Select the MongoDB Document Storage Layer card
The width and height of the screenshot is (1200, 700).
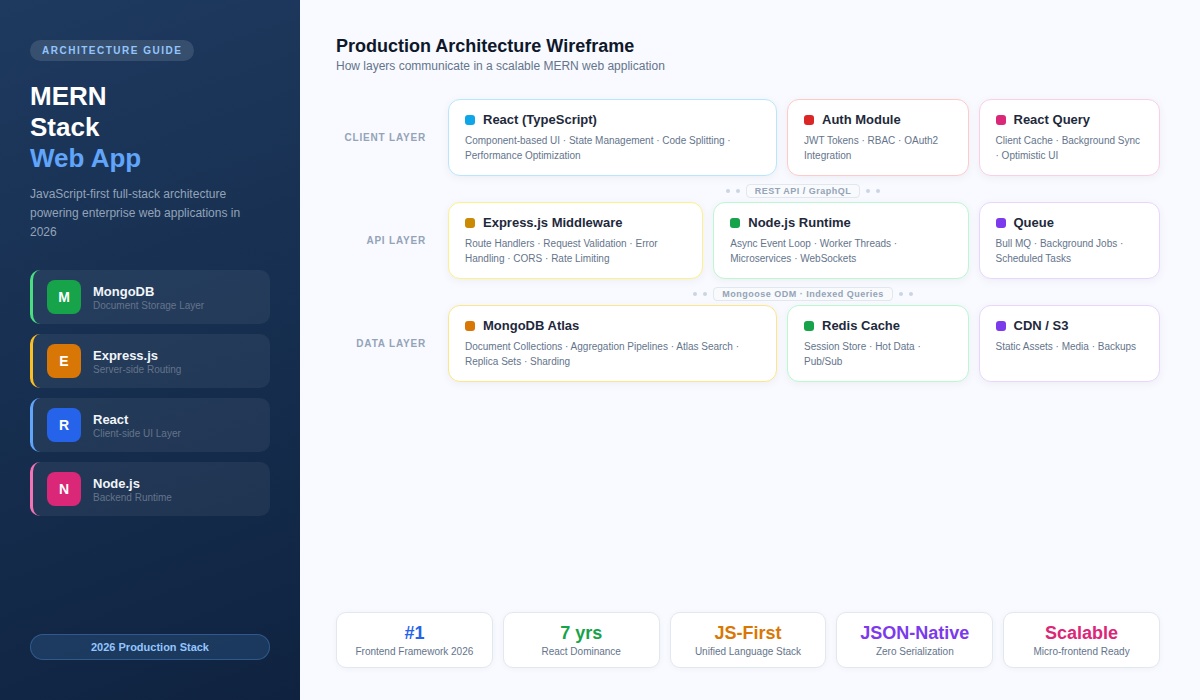pyautogui.click(x=150, y=297)
